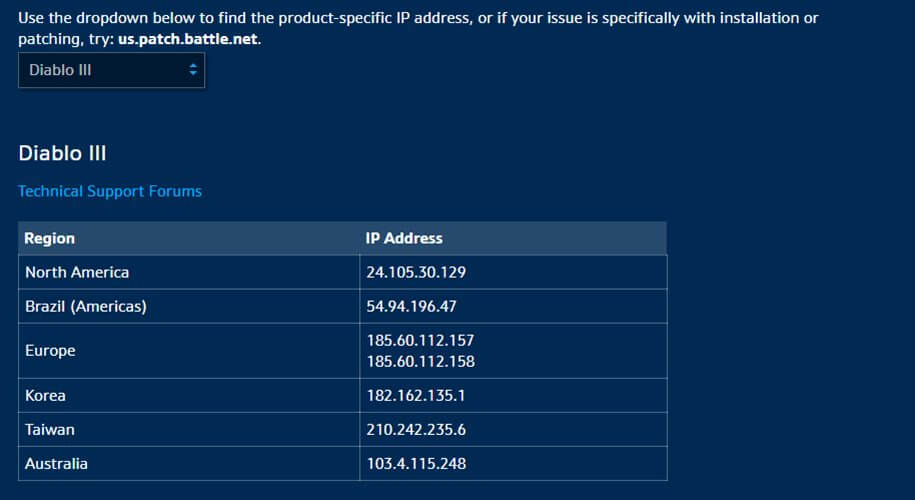
Task: Click the IP address 103.4.115.248
Action: (x=416, y=464)
